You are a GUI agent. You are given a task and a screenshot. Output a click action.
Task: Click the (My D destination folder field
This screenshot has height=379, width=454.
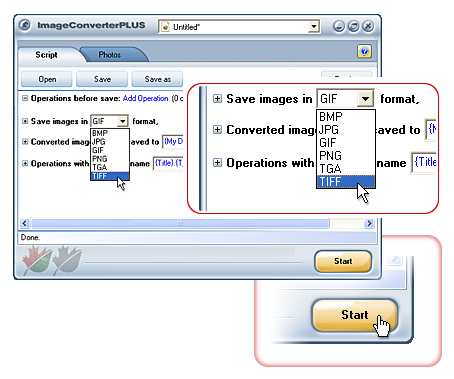coord(173,142)
